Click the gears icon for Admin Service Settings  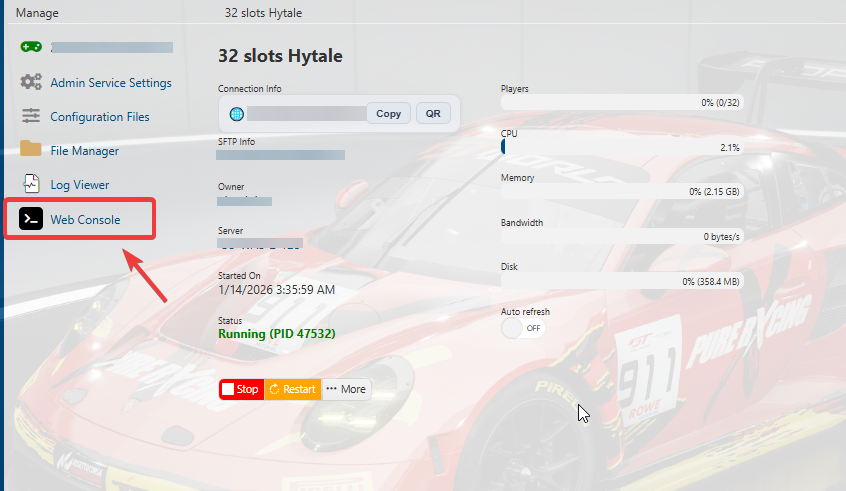[31, 83]
